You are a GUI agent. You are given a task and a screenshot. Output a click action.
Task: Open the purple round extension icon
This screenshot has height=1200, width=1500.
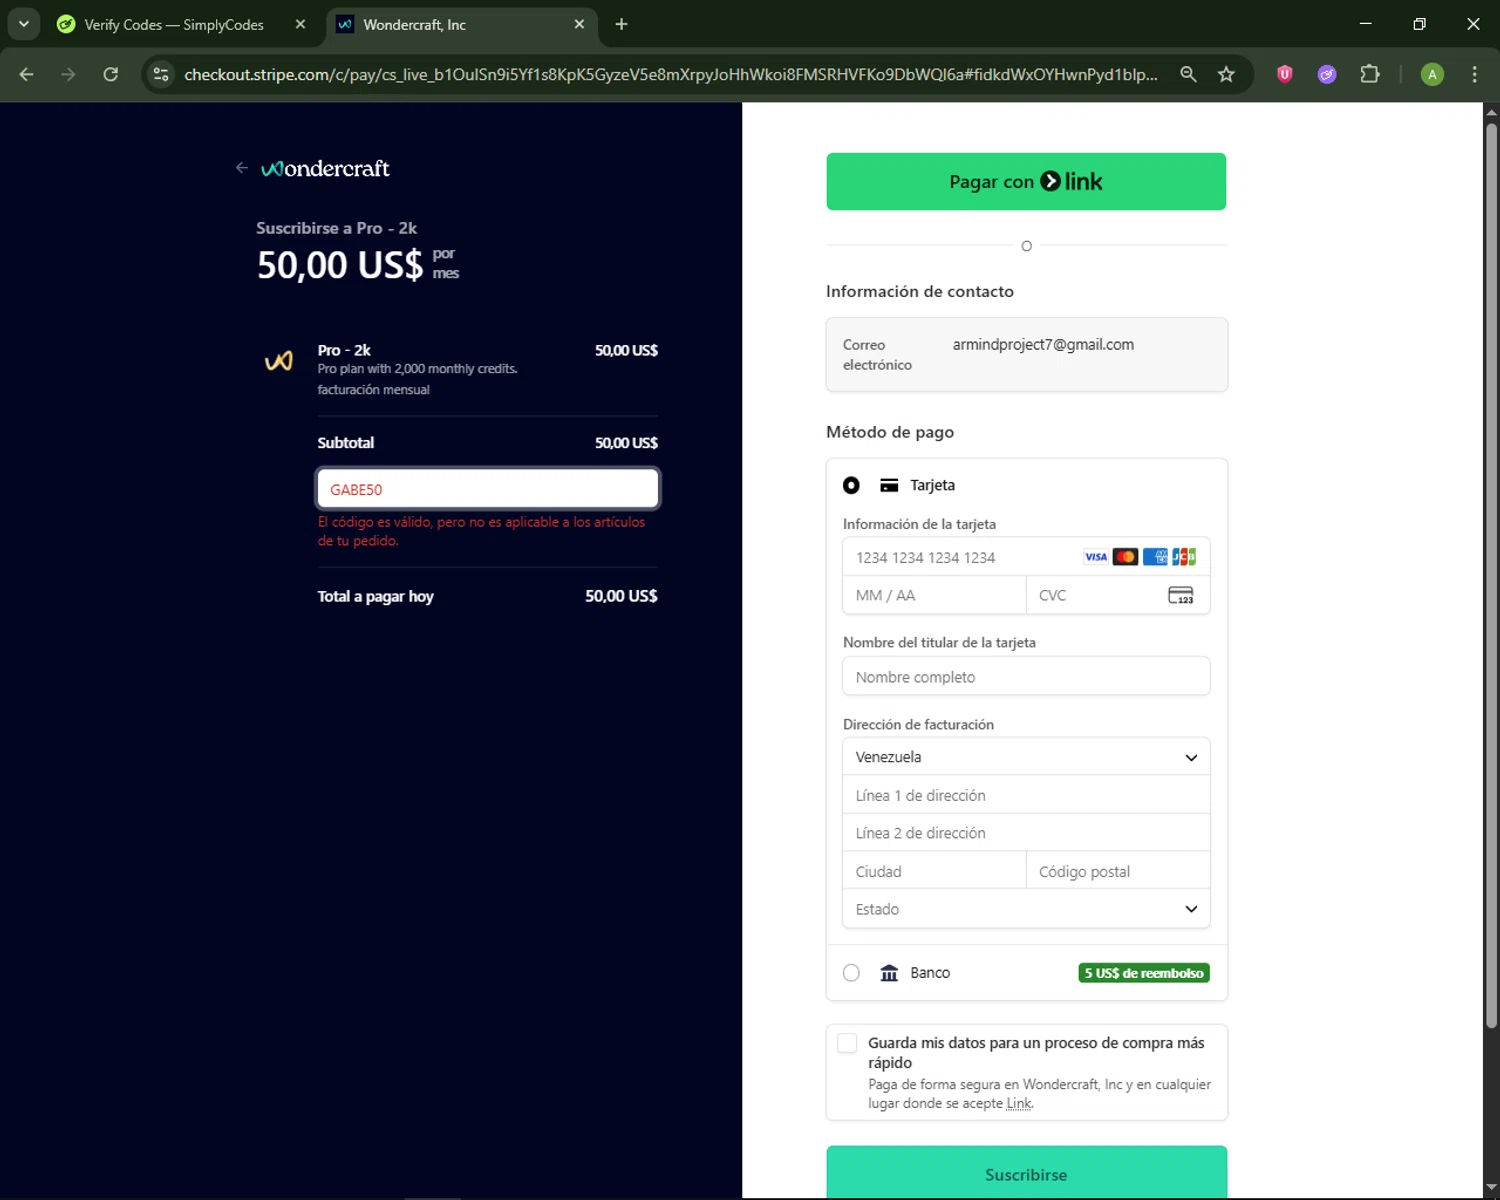pos(1327,74)
